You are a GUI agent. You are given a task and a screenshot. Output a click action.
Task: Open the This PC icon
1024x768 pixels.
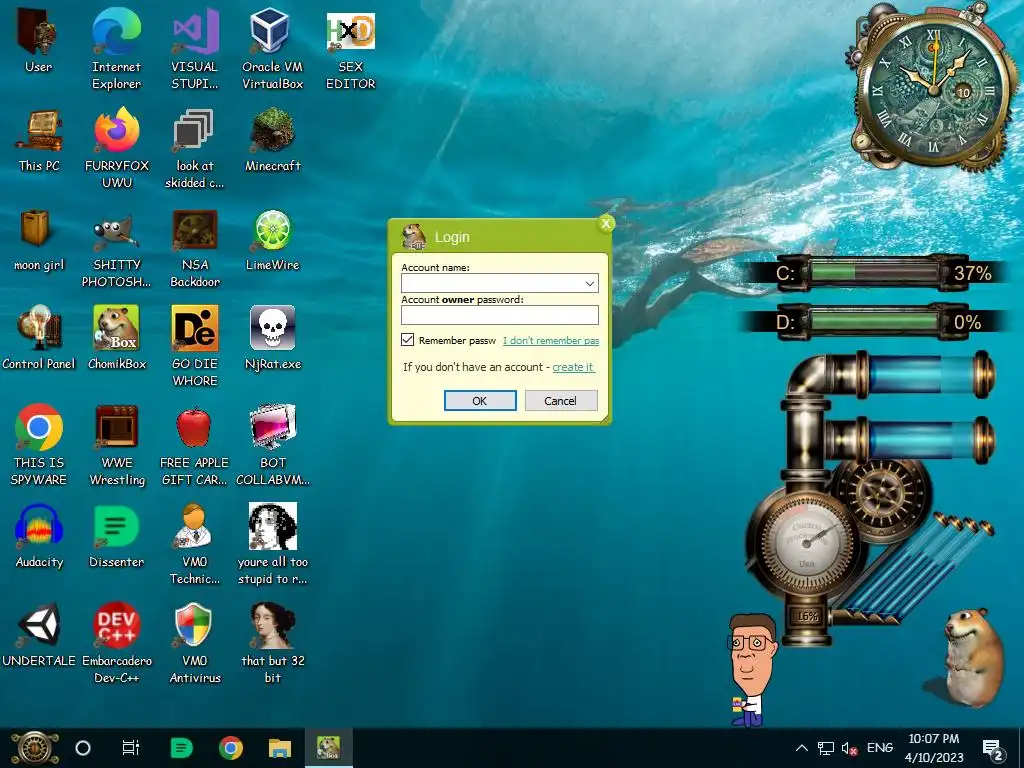click(39, 140)
